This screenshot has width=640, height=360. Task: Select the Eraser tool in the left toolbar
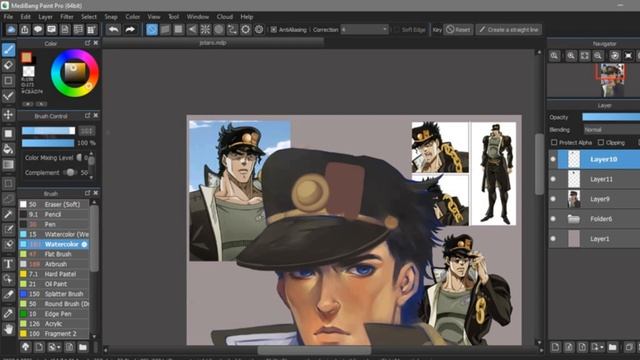coord(8,65)
